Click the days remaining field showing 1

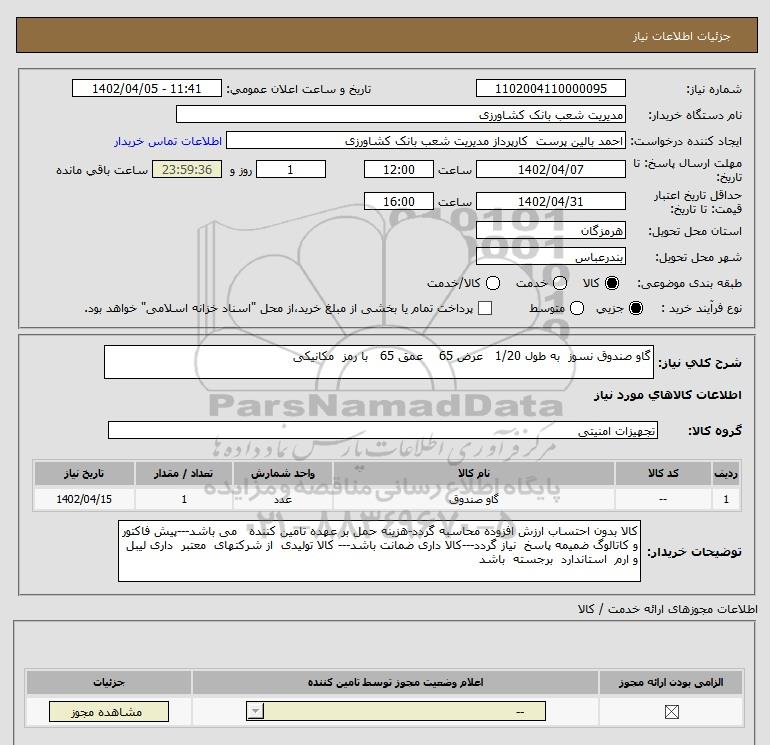(291, 169)
